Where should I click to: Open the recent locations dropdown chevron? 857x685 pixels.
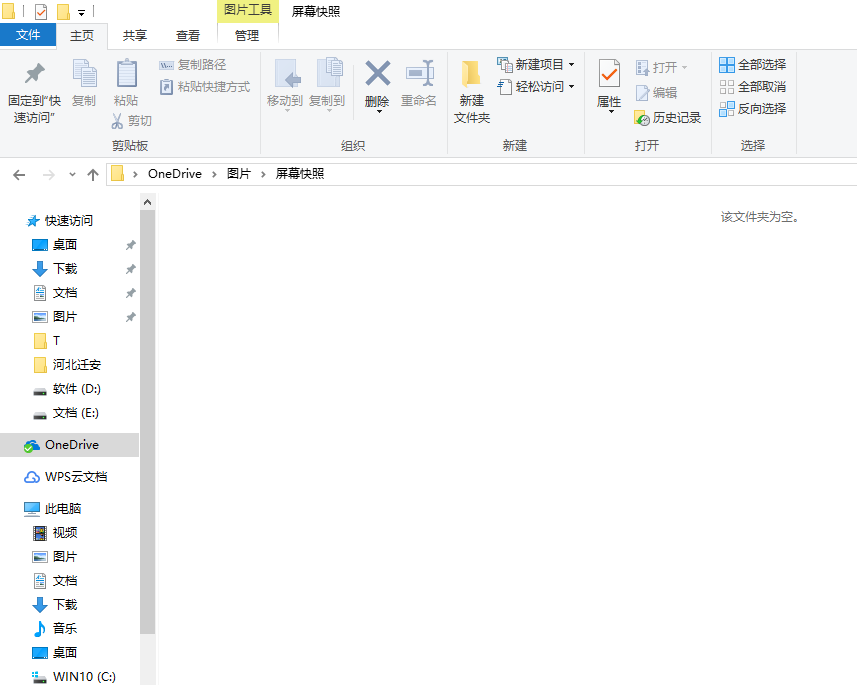[x=72, y=174]
